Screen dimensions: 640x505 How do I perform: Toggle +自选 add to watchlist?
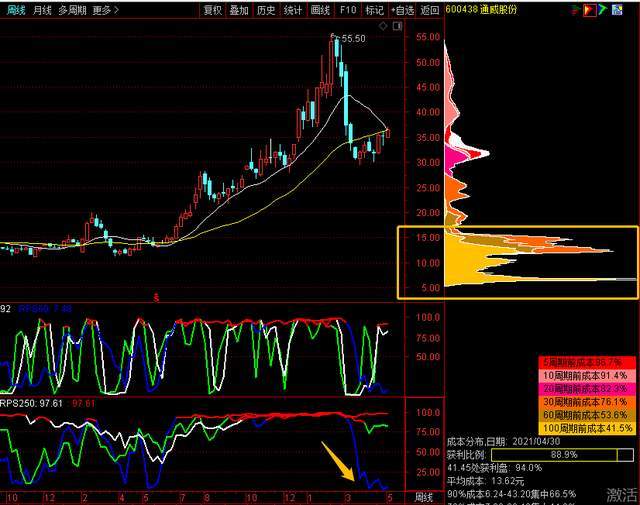401,10
